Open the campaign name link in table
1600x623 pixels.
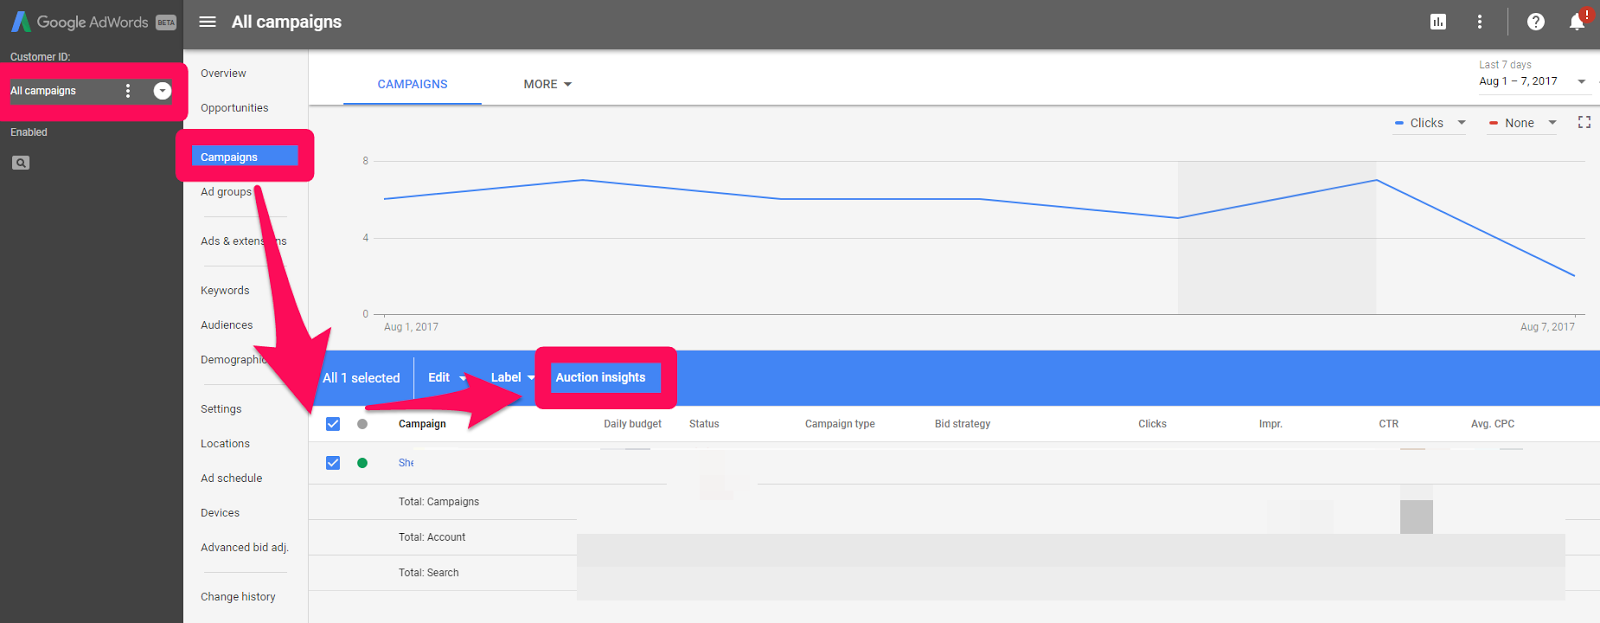click(x=406, y=463)
